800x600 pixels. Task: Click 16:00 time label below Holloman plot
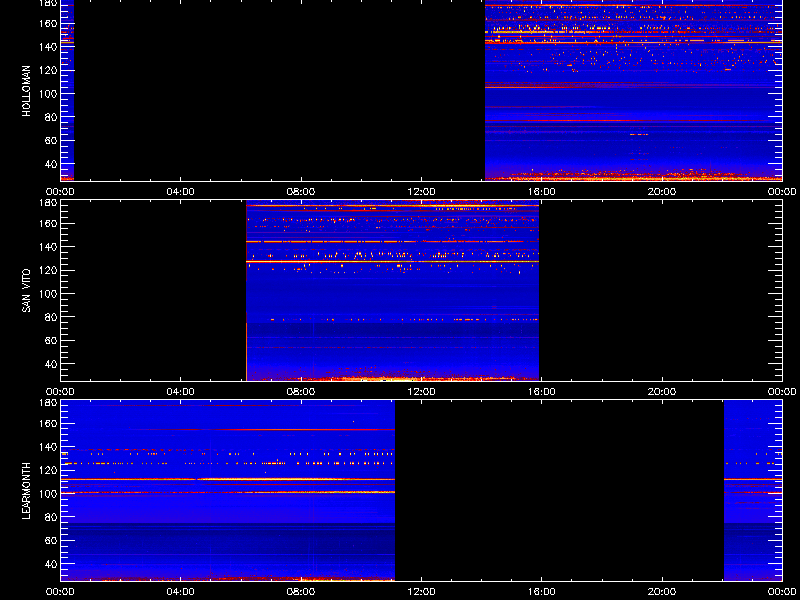[x=541, y=192]
